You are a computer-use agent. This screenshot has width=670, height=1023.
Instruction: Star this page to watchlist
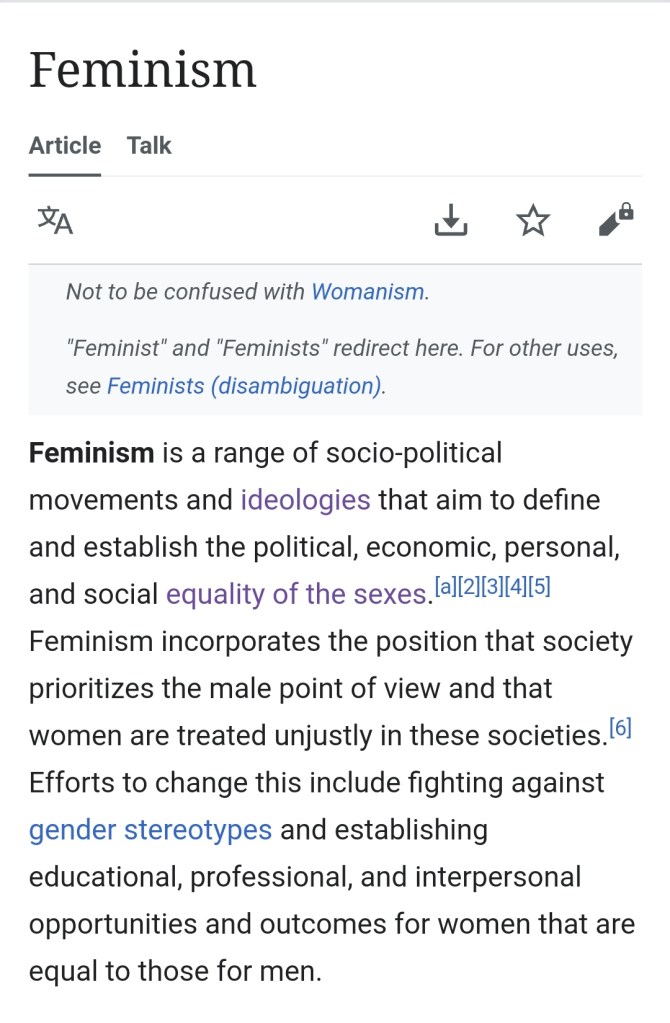[534, 220]
